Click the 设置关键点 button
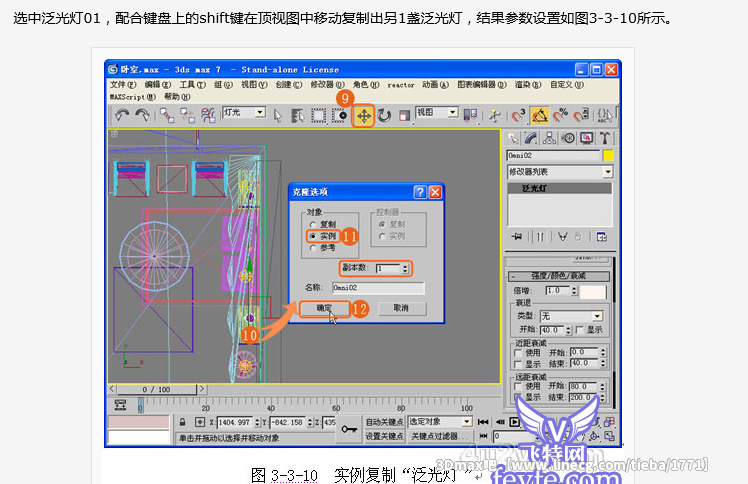The height and width of the screenshot is (484, 748). coord(384,436)
